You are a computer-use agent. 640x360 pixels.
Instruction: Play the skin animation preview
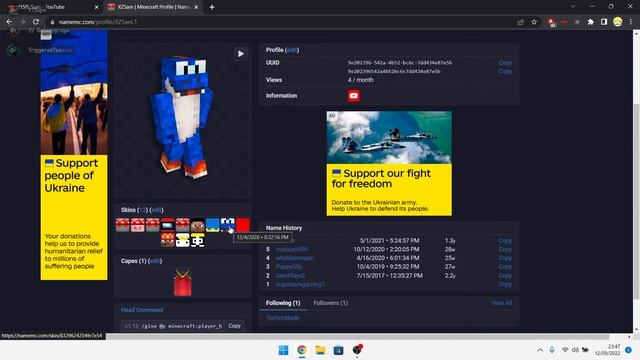[x=240, y=54]
